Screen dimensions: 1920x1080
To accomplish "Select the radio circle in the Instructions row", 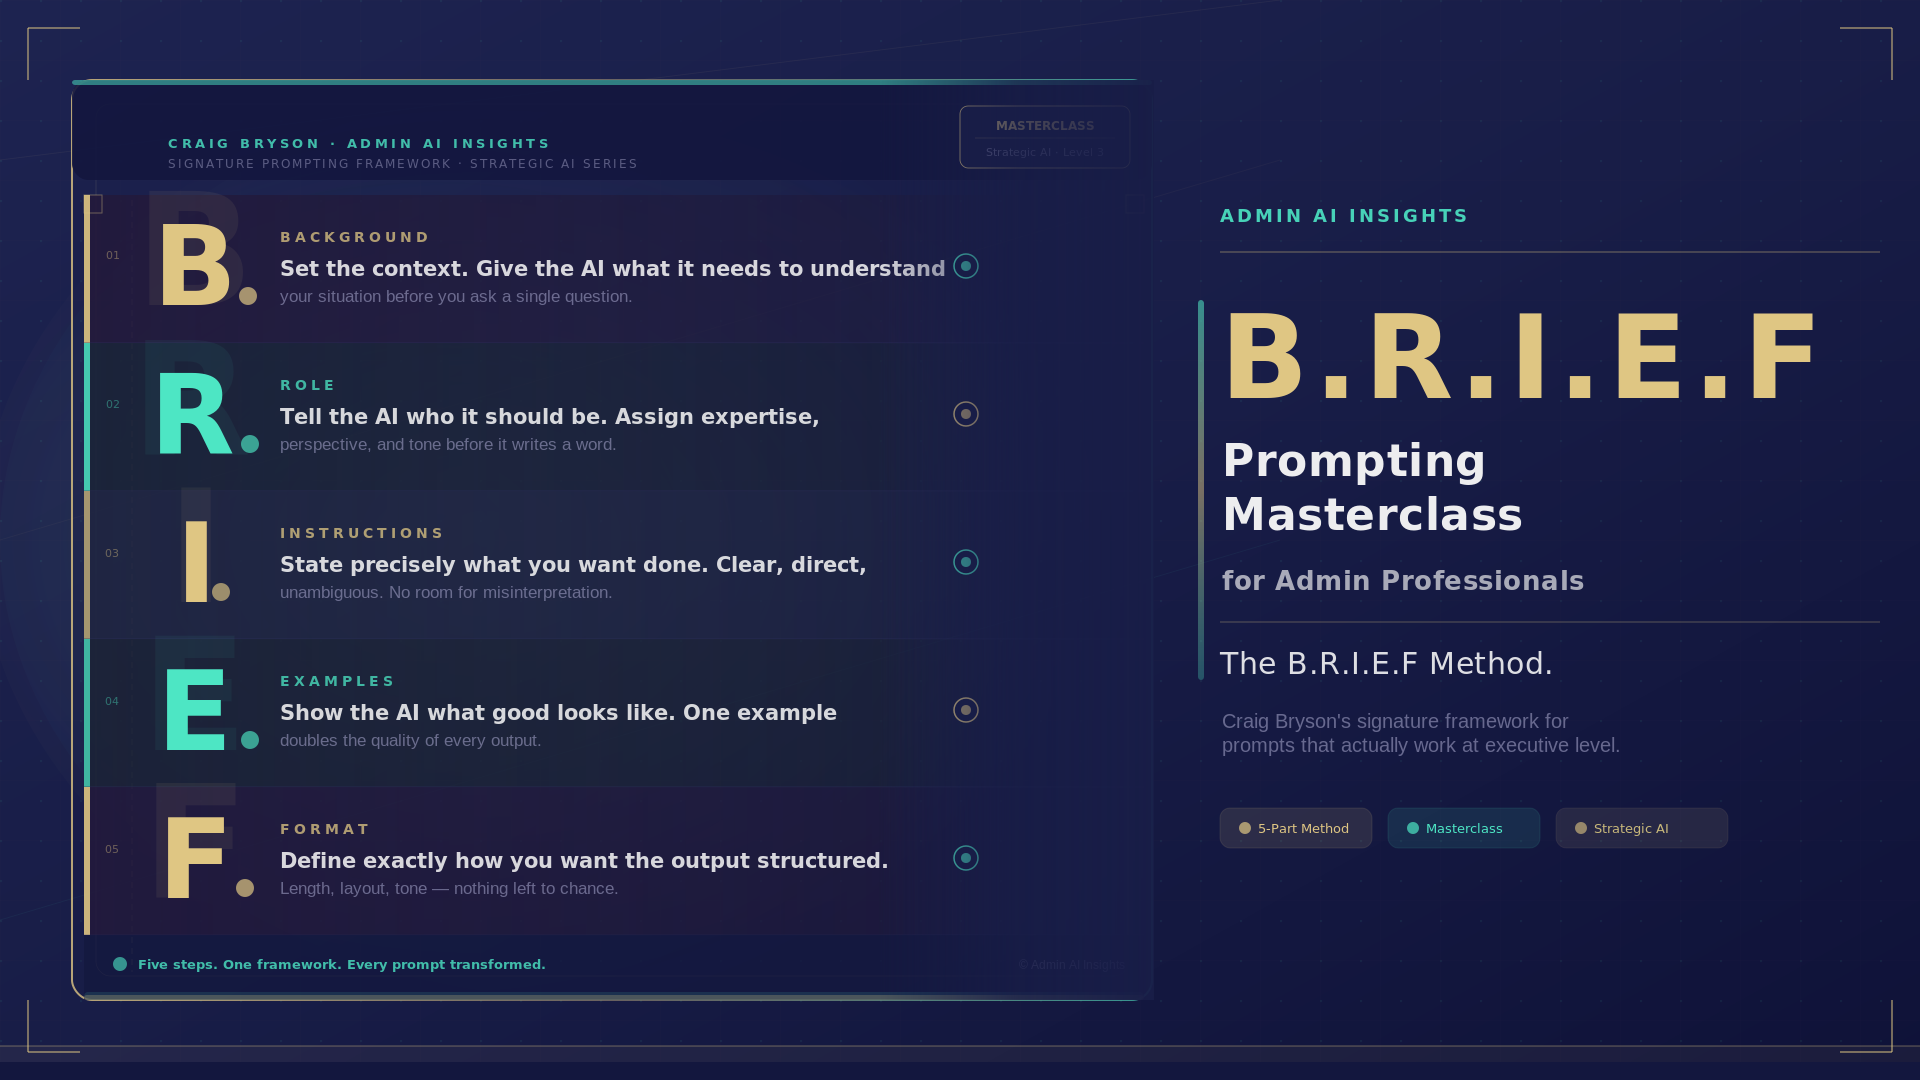I will tap(966, 562).
